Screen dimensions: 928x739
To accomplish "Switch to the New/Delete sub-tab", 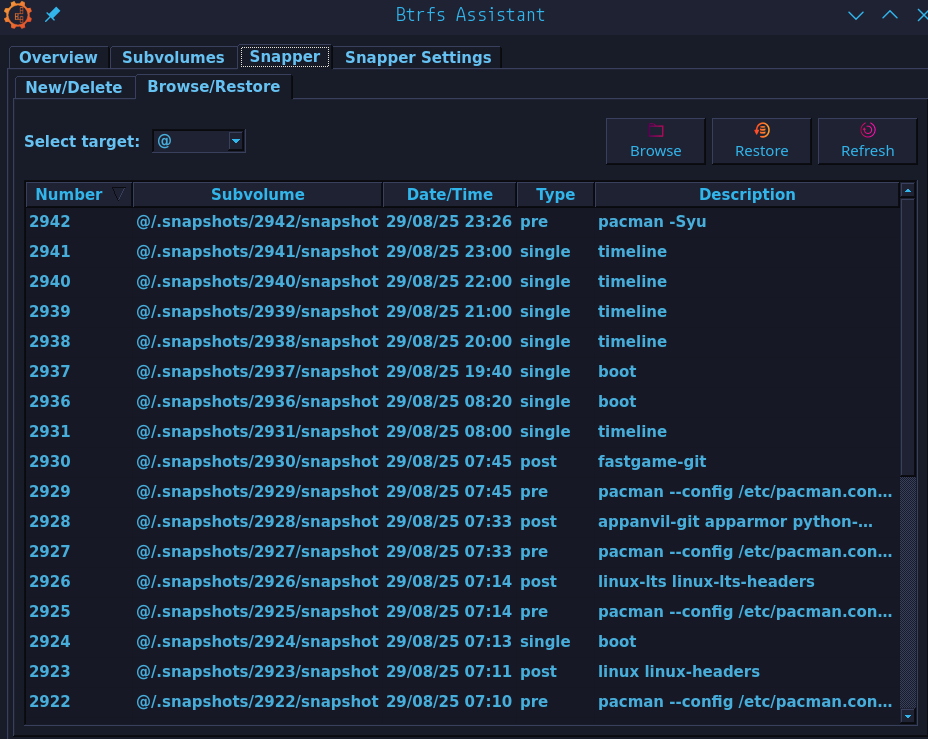I will point(74,88).
